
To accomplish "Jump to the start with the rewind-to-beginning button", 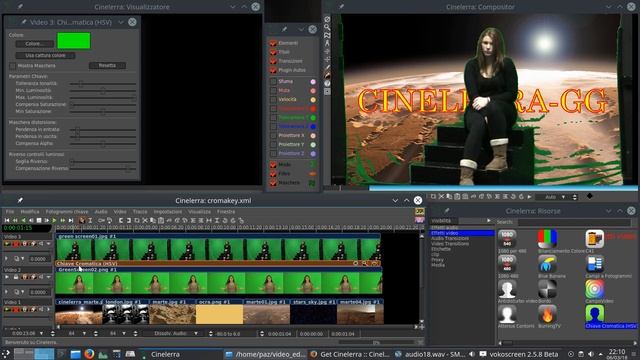I will point(7,220).
